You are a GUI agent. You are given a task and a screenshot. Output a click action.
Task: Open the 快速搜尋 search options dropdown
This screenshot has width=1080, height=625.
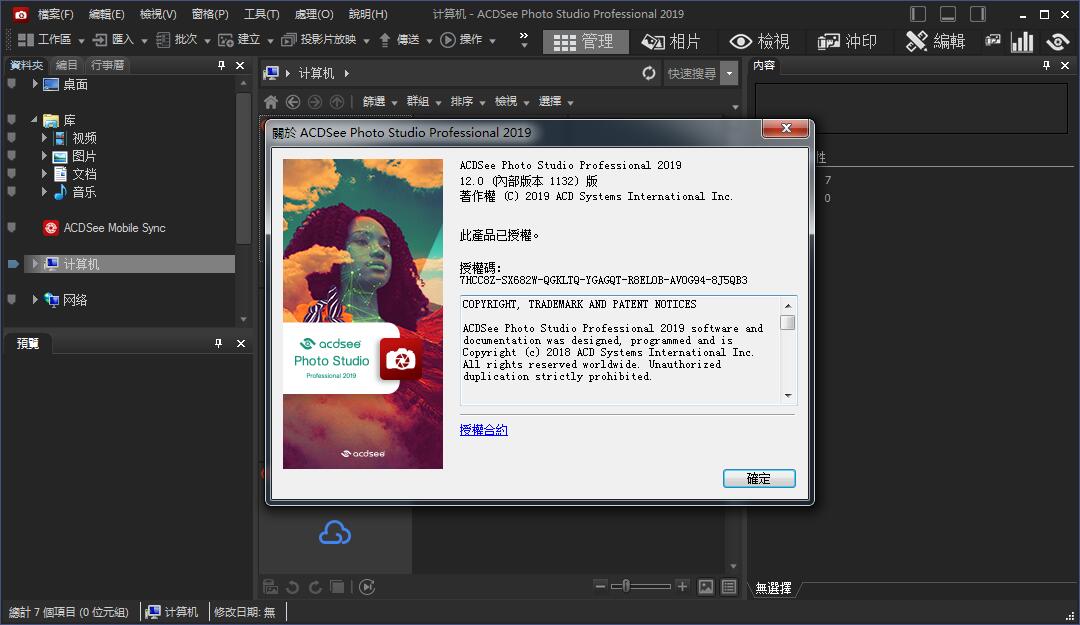point(730,73)
